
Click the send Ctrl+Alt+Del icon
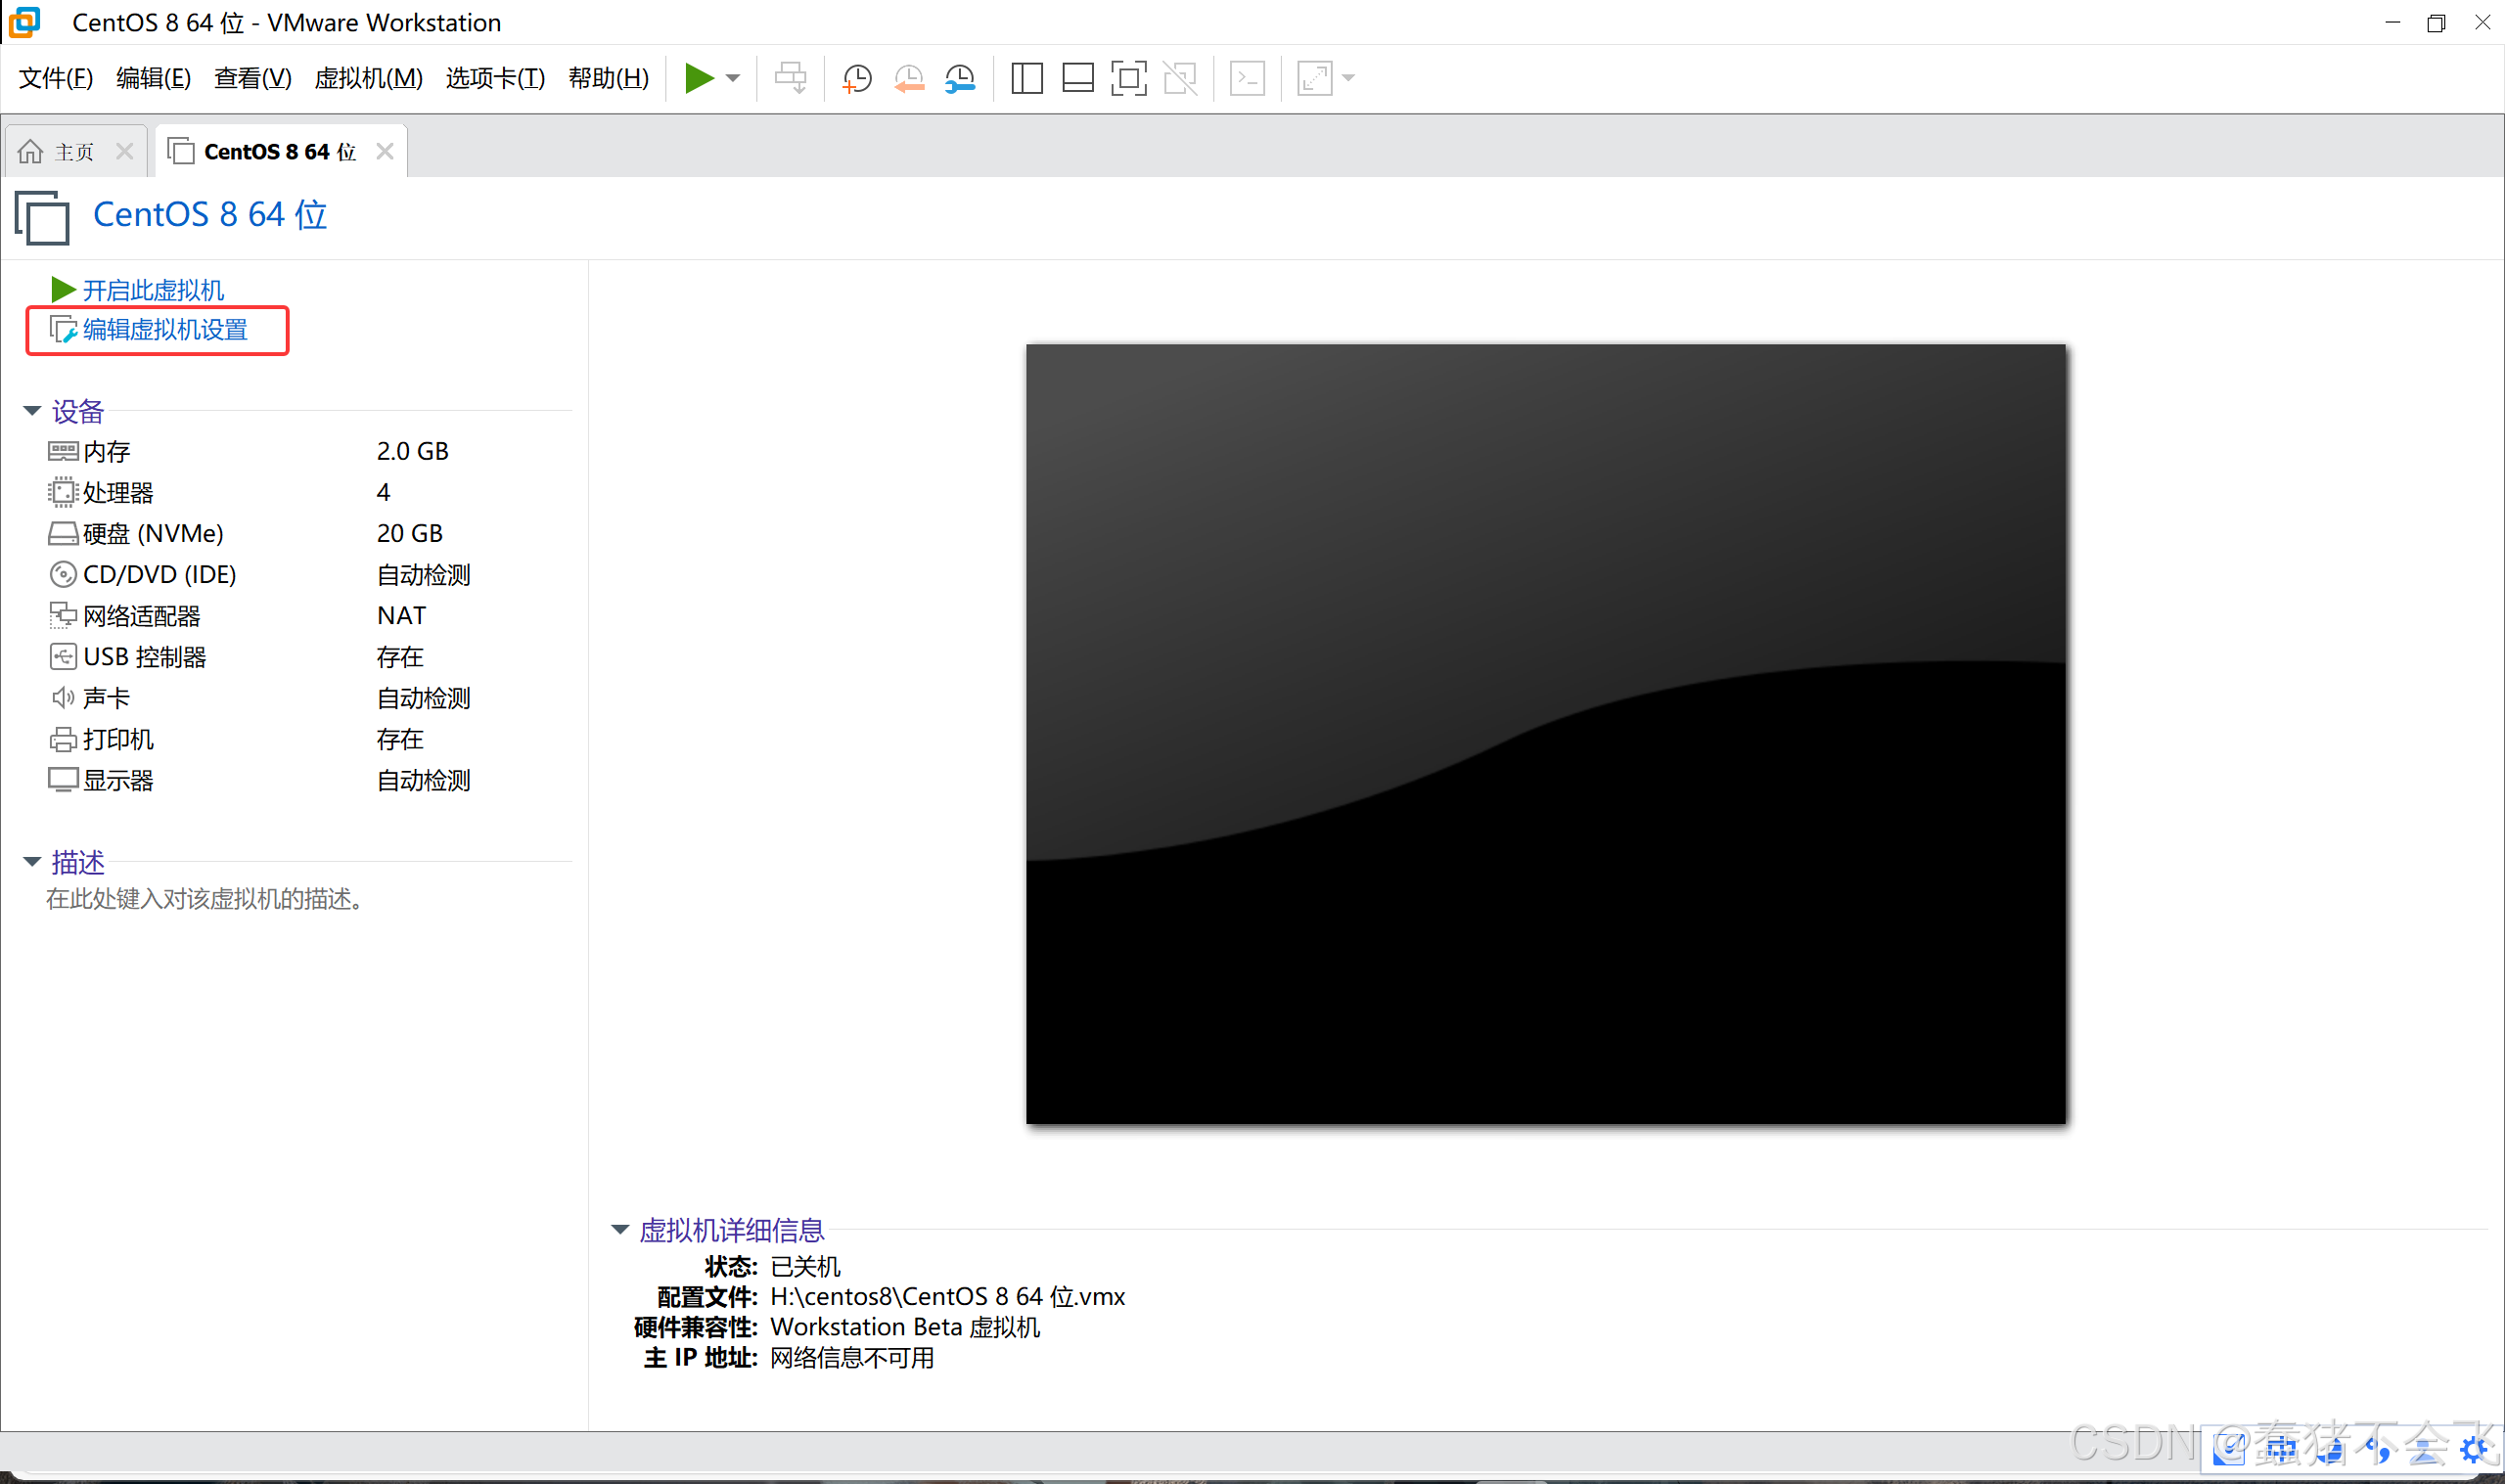point(790,78)
